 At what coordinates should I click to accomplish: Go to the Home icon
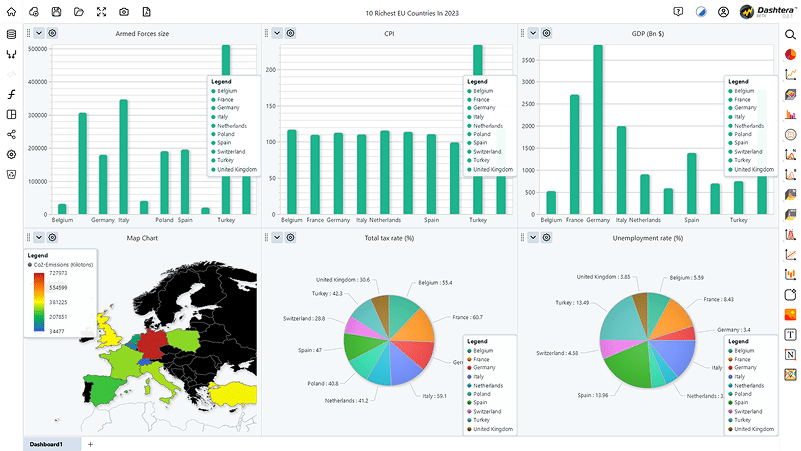pyautogui.click(x=12, y=11)
